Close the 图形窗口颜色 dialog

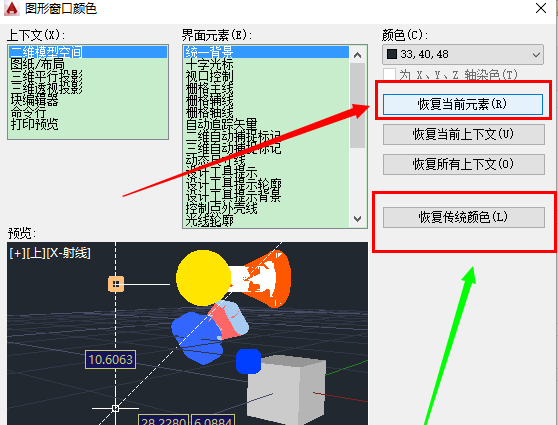tap(541, 8)
